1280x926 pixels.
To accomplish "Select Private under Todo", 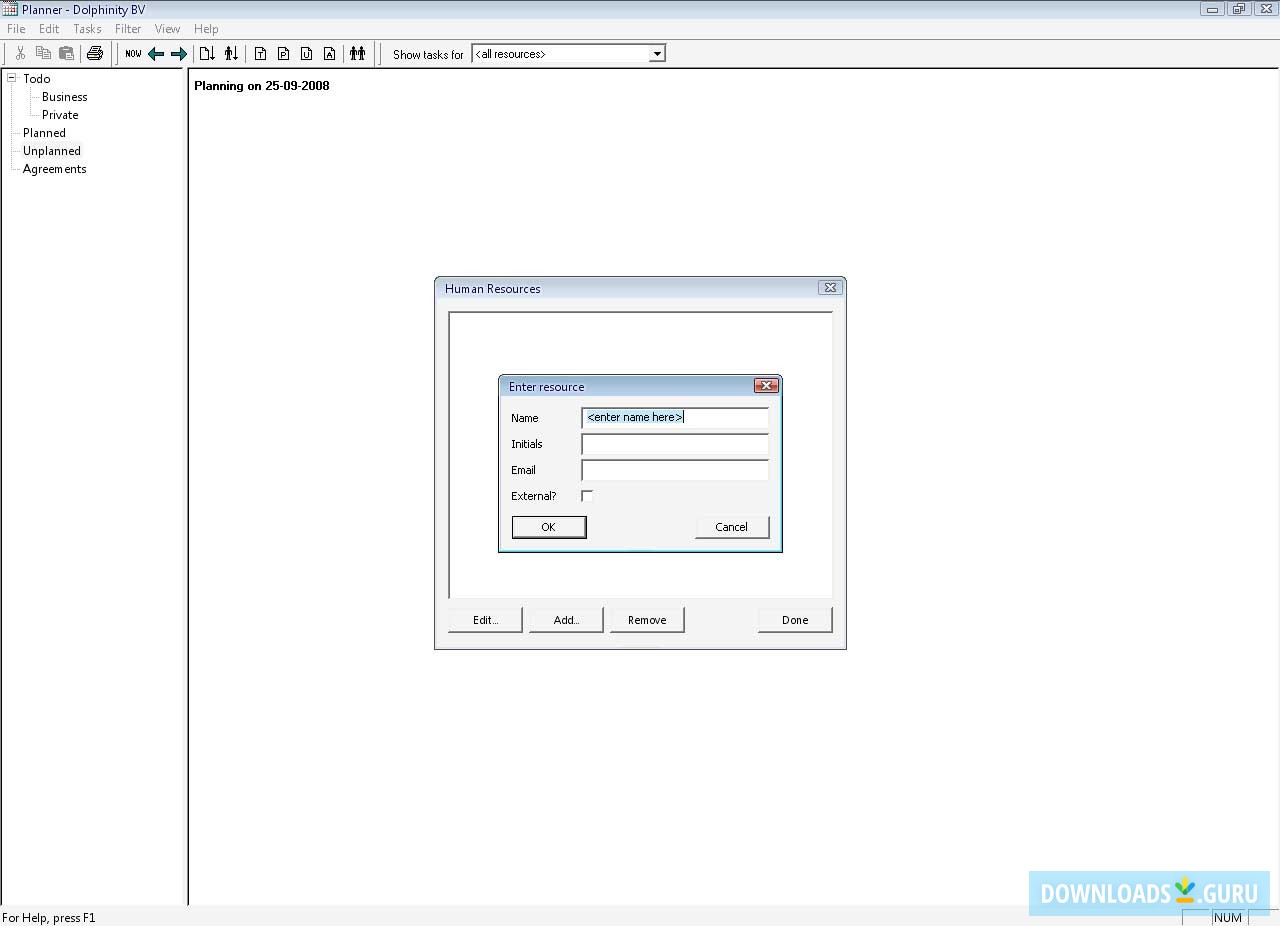I will [x=60, y=115].
